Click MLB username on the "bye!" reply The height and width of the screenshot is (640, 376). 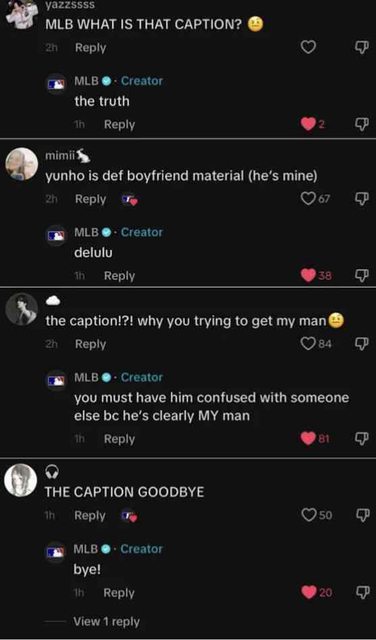coord(86,549)
